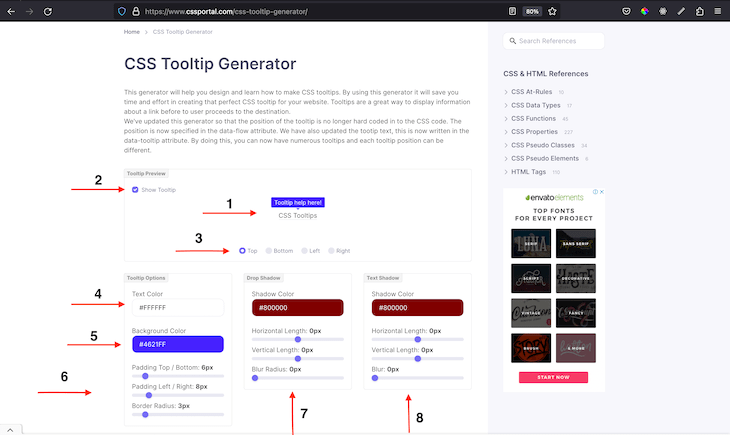Expand CSS Properties reference list
Viewport: 730px width, 435px height.
pyautogui.click(x=534, y=131)
